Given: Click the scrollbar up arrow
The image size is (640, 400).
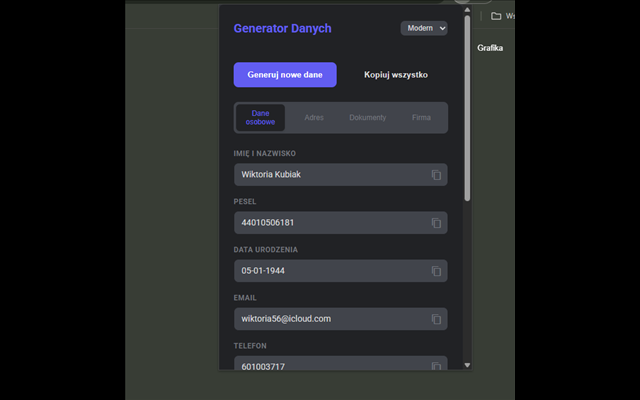Looking at the screenshot, I should coord(466,12).
